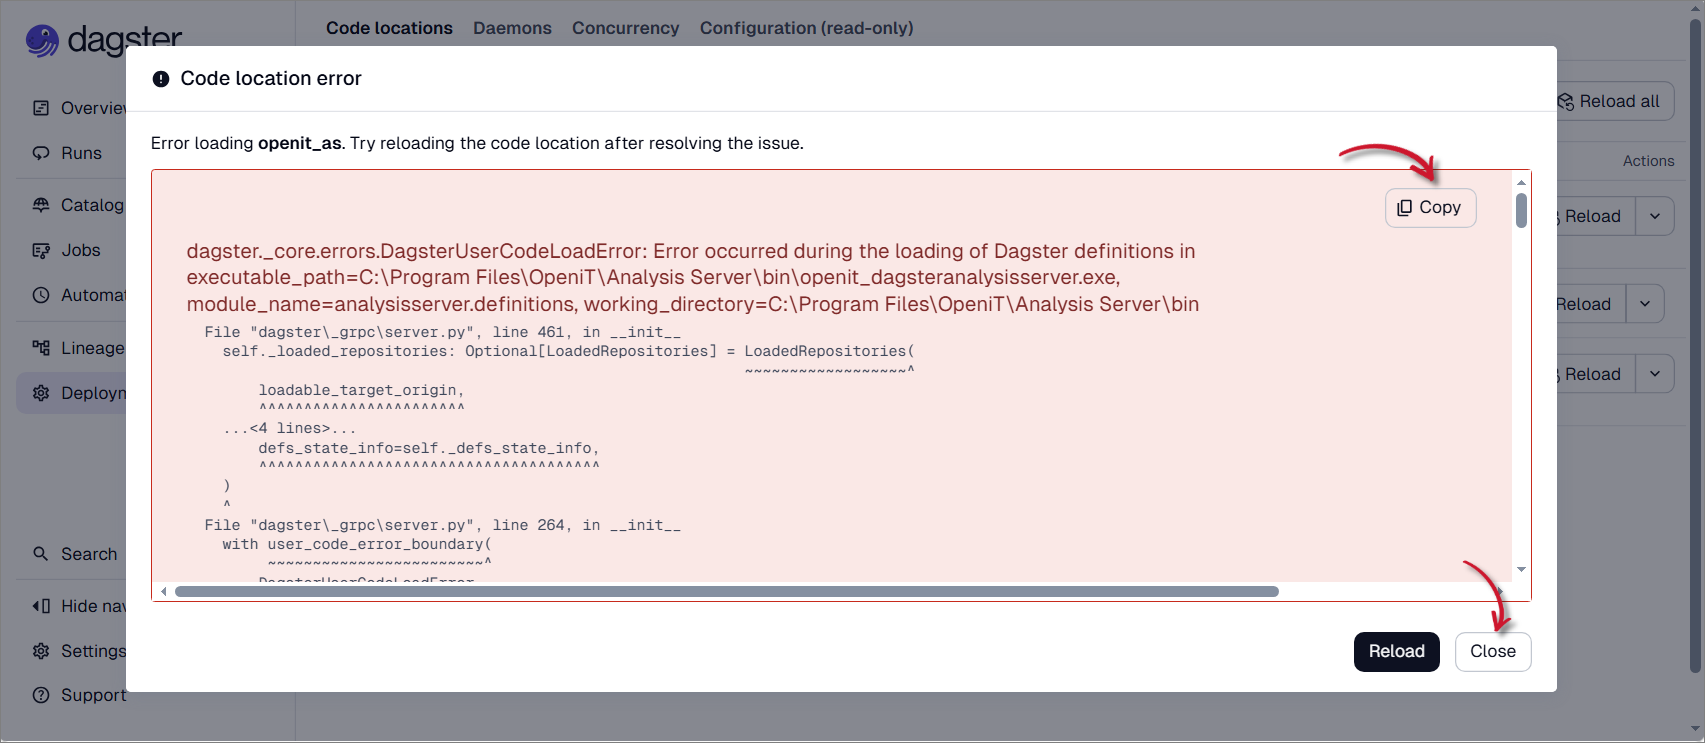Click the DagsterUserCodeLoadError message heading
This screenshot has width=1705, height=743.
click(x=693, y=277)
